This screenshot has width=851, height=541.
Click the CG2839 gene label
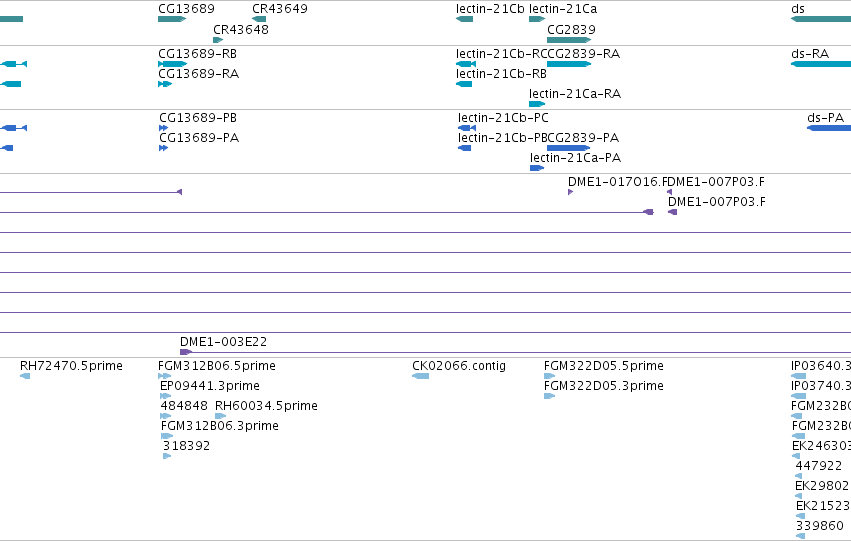click(571, 29)
